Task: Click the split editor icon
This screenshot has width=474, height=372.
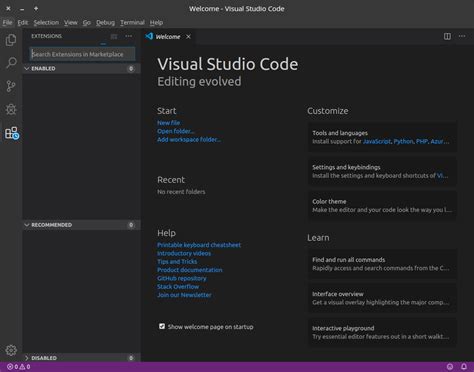Action: pyautogui.click(x=447, y=36)
